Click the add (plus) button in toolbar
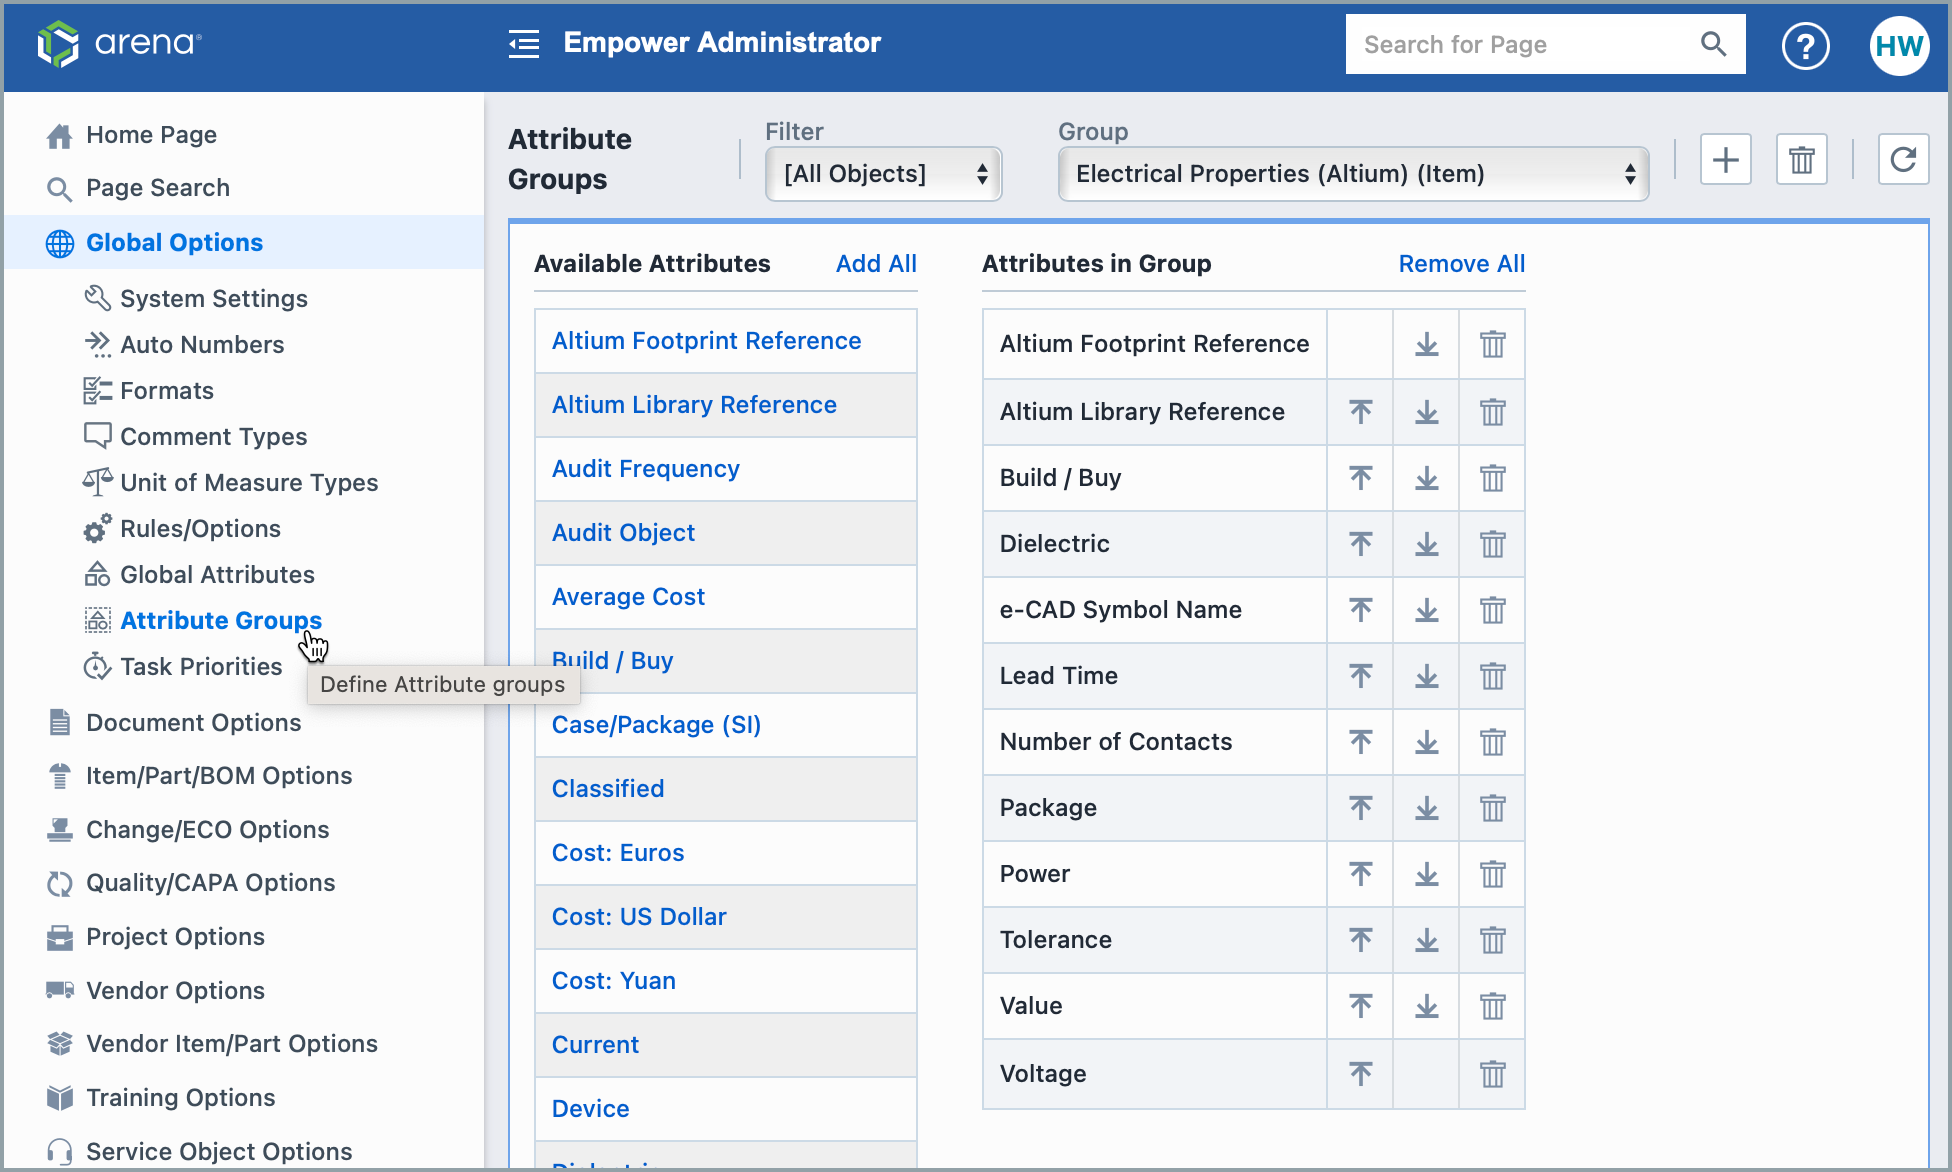1952x1172 pixels. (1725, 159)
